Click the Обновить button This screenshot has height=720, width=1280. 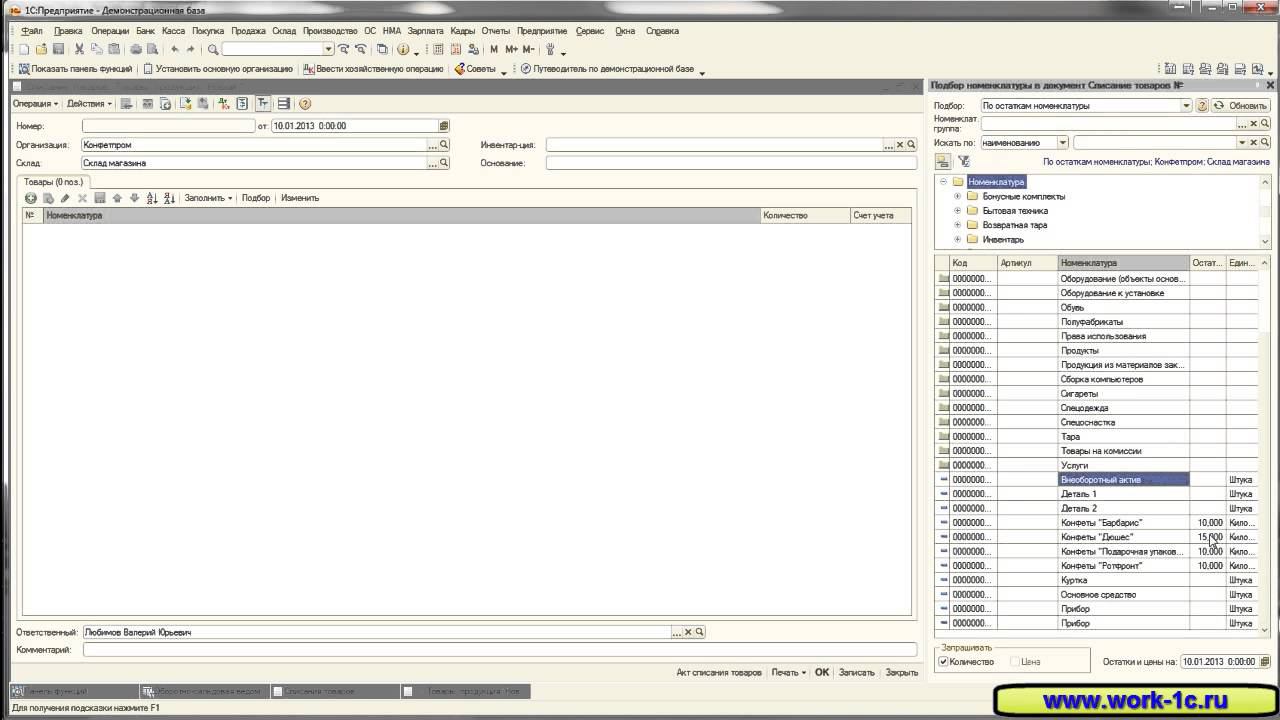(x=1241, y=105)
